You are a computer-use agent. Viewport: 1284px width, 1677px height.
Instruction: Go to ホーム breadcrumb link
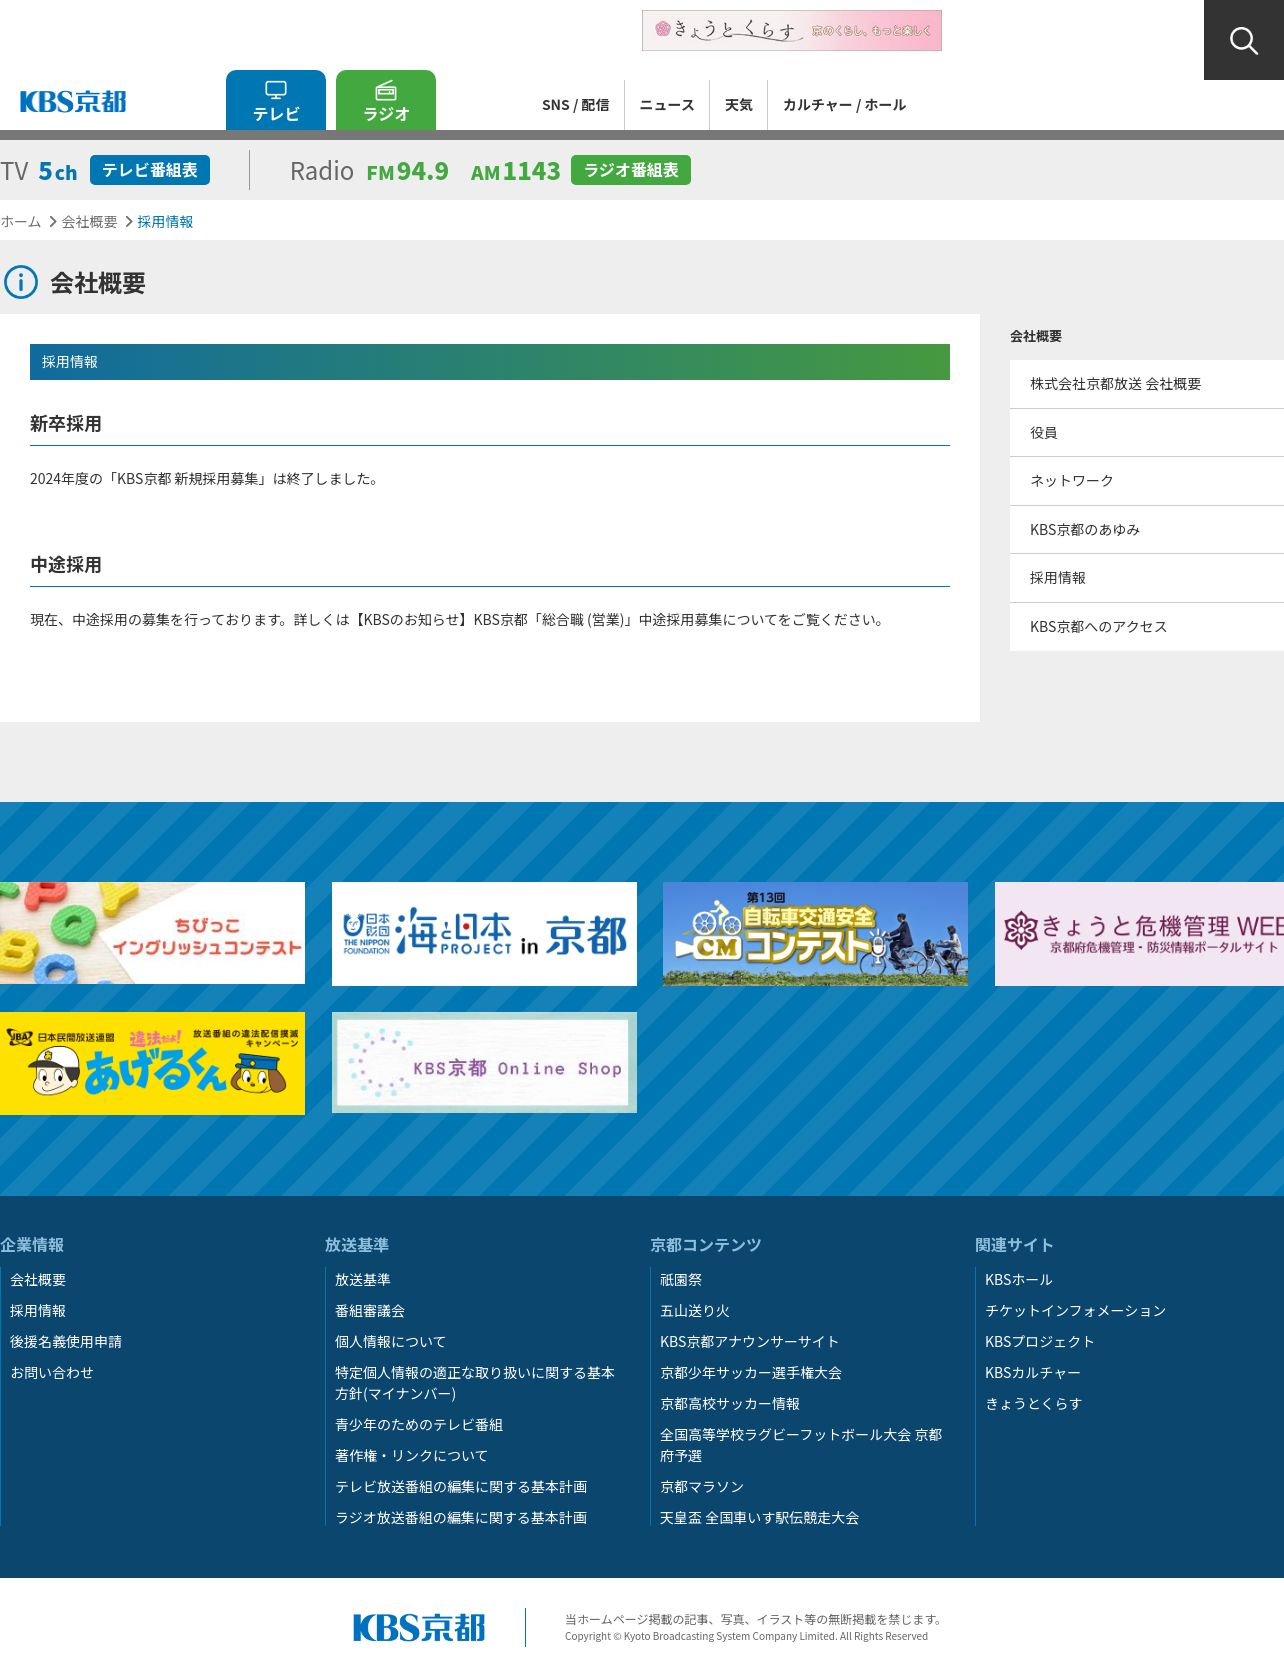[x=20, y=222]
